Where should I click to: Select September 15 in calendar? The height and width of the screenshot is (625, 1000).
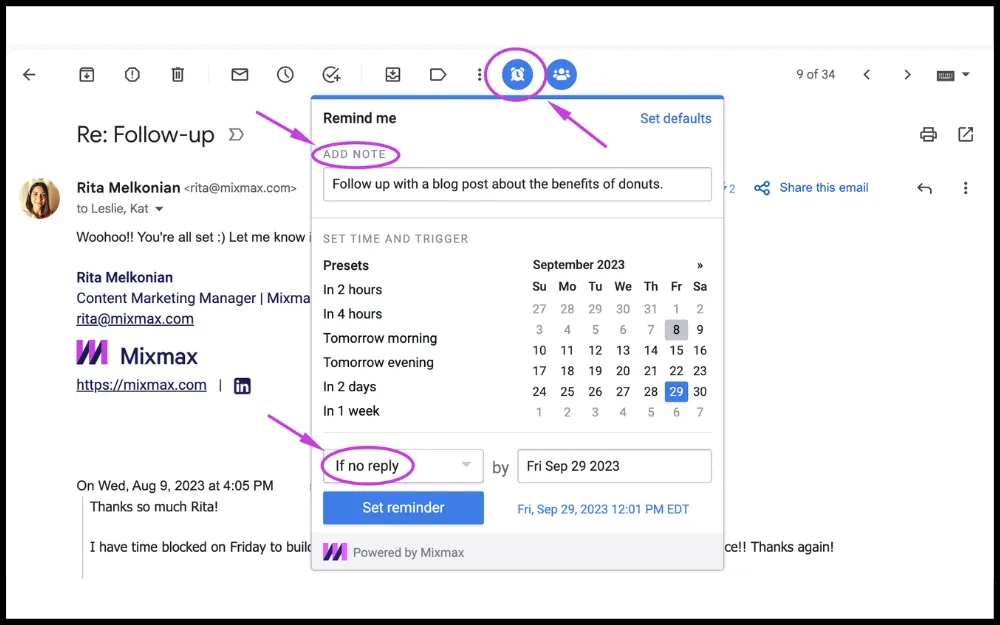click(x=676, y=350)
